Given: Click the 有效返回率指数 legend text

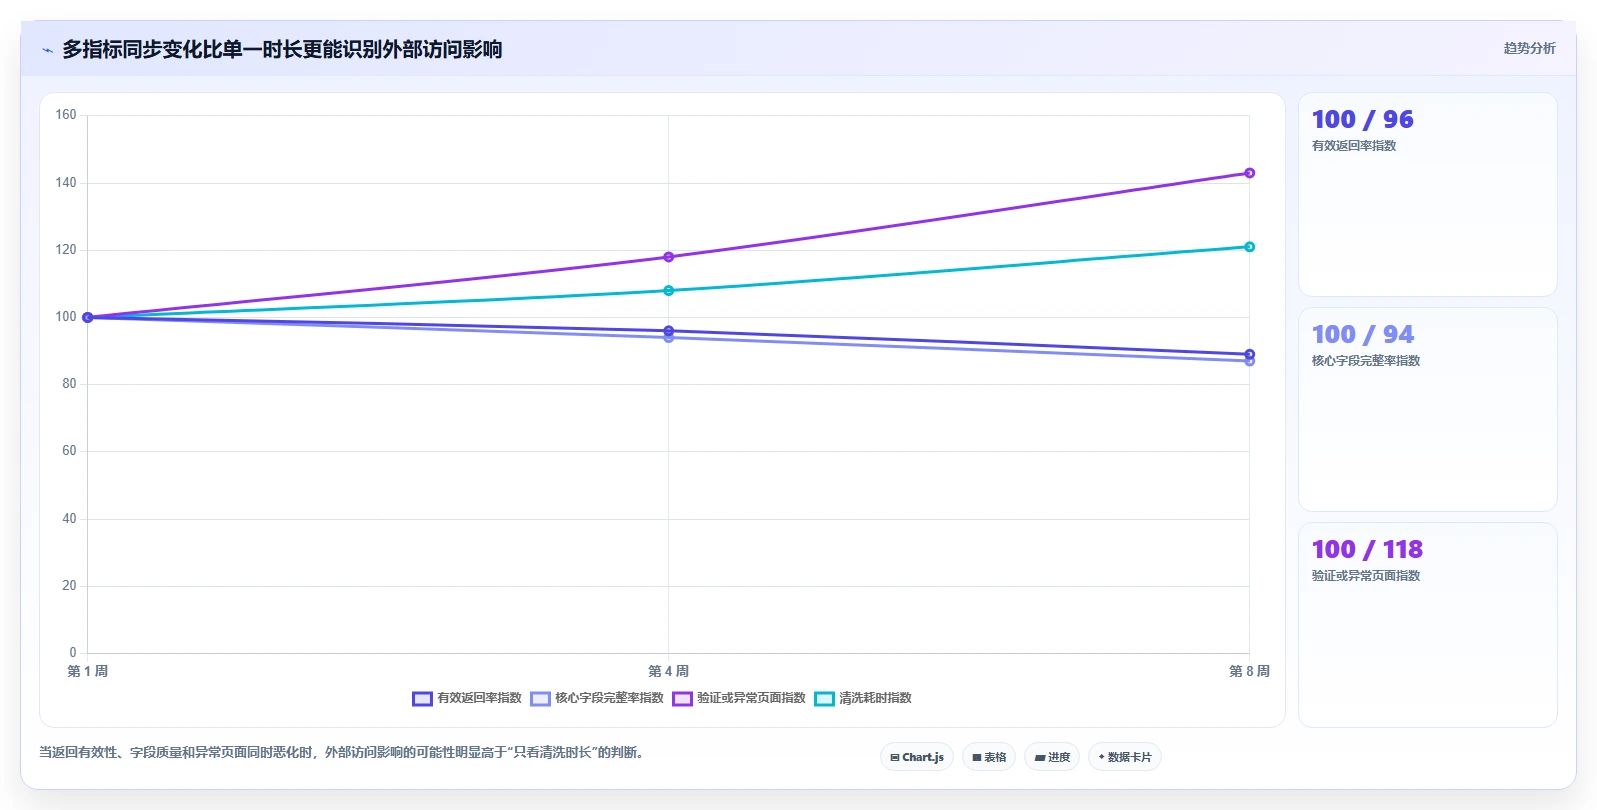Looking at the screenshot, I should pyautogui.click(x=479, y=698).
